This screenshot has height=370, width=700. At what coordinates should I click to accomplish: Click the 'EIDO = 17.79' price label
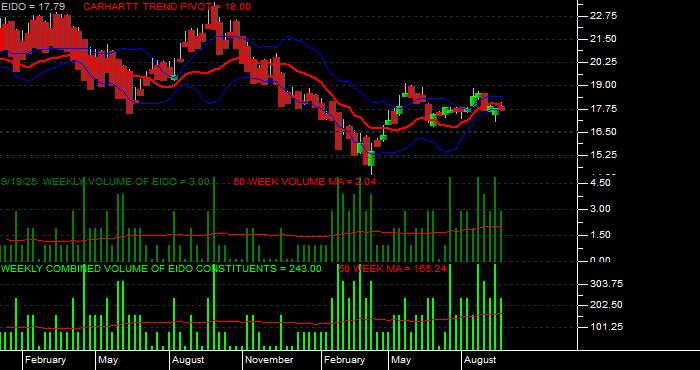[33, 7]
